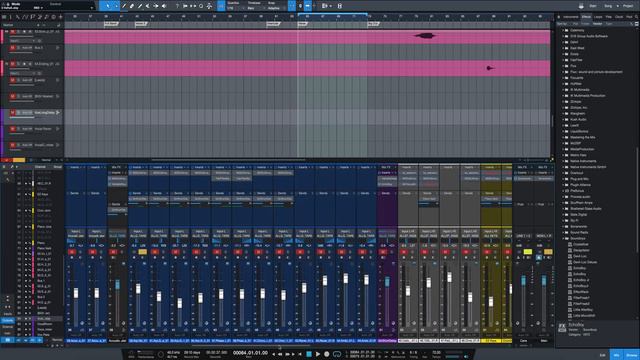Expand the Celemony vendor folder
Viewport: 640px width, 360px height.
point(563,30)
